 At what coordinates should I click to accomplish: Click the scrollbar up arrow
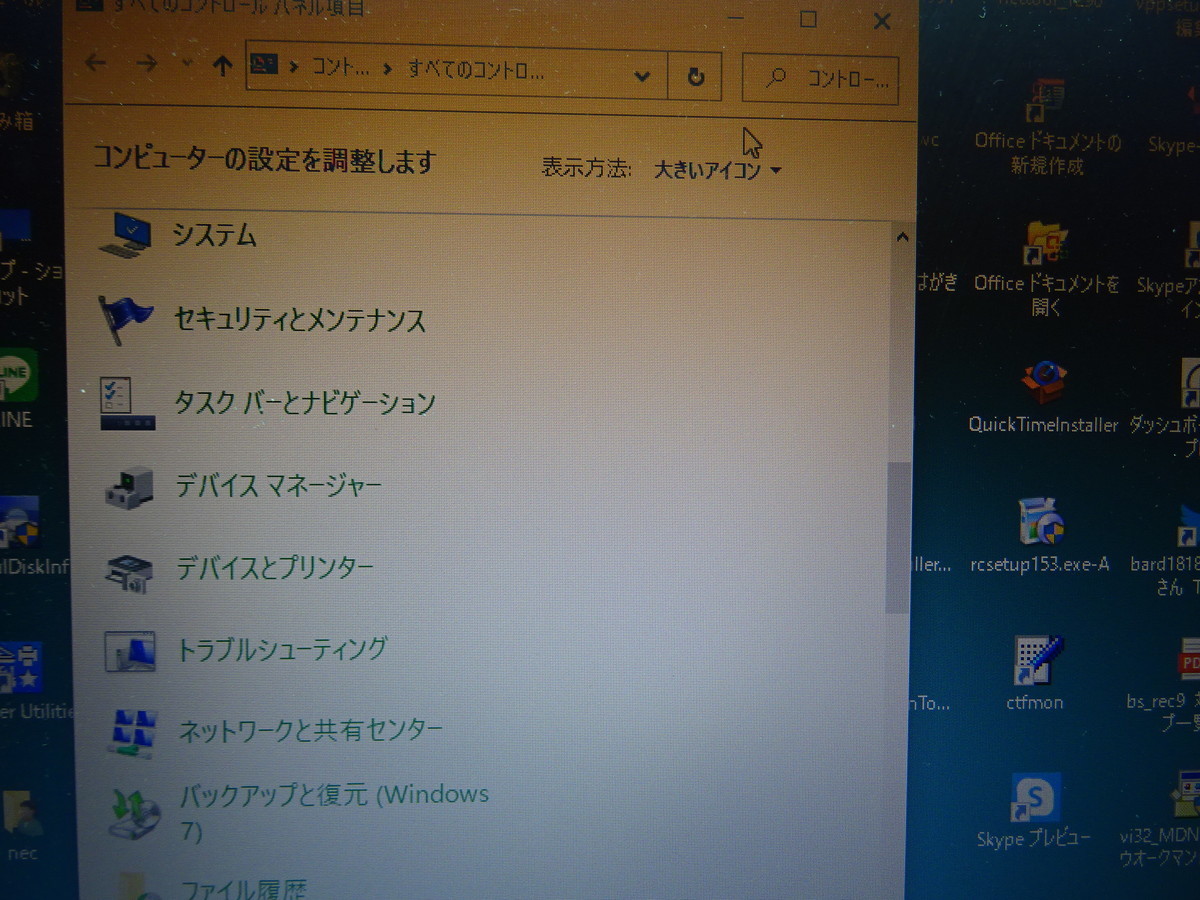[902, 238]
